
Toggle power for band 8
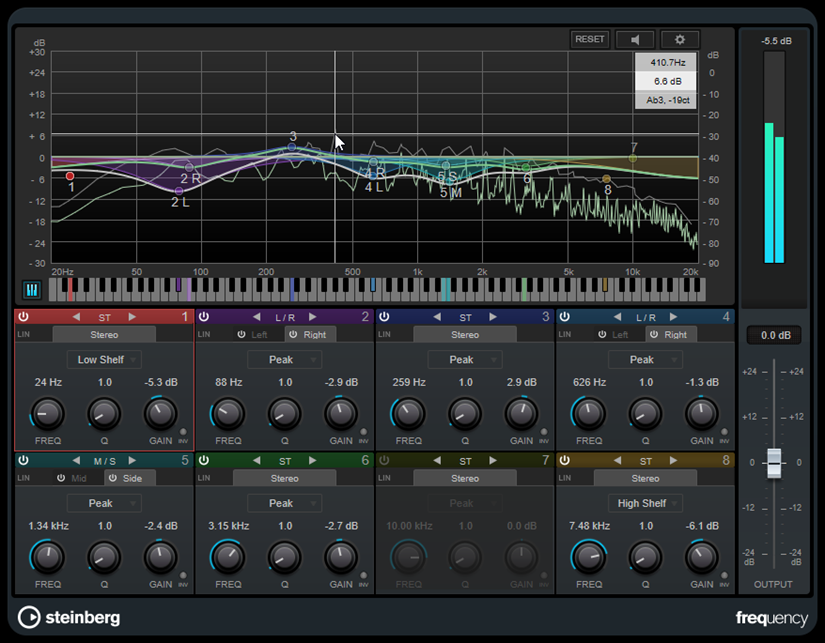click(x=565, y=460)
